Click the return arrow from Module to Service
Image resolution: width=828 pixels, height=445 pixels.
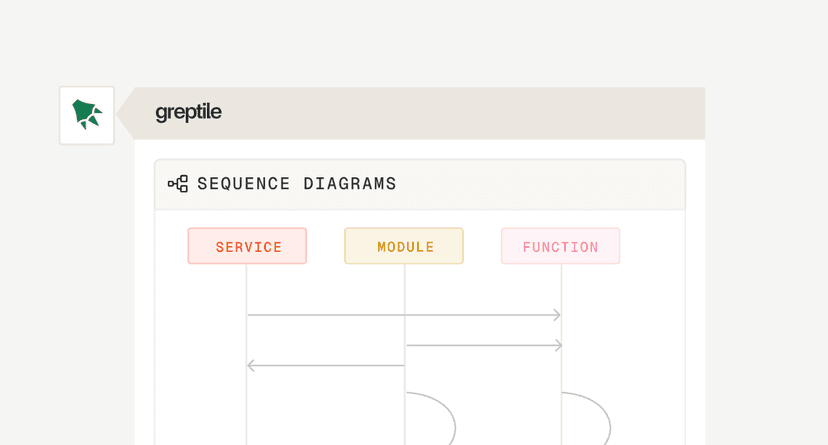tap(330, 366)
